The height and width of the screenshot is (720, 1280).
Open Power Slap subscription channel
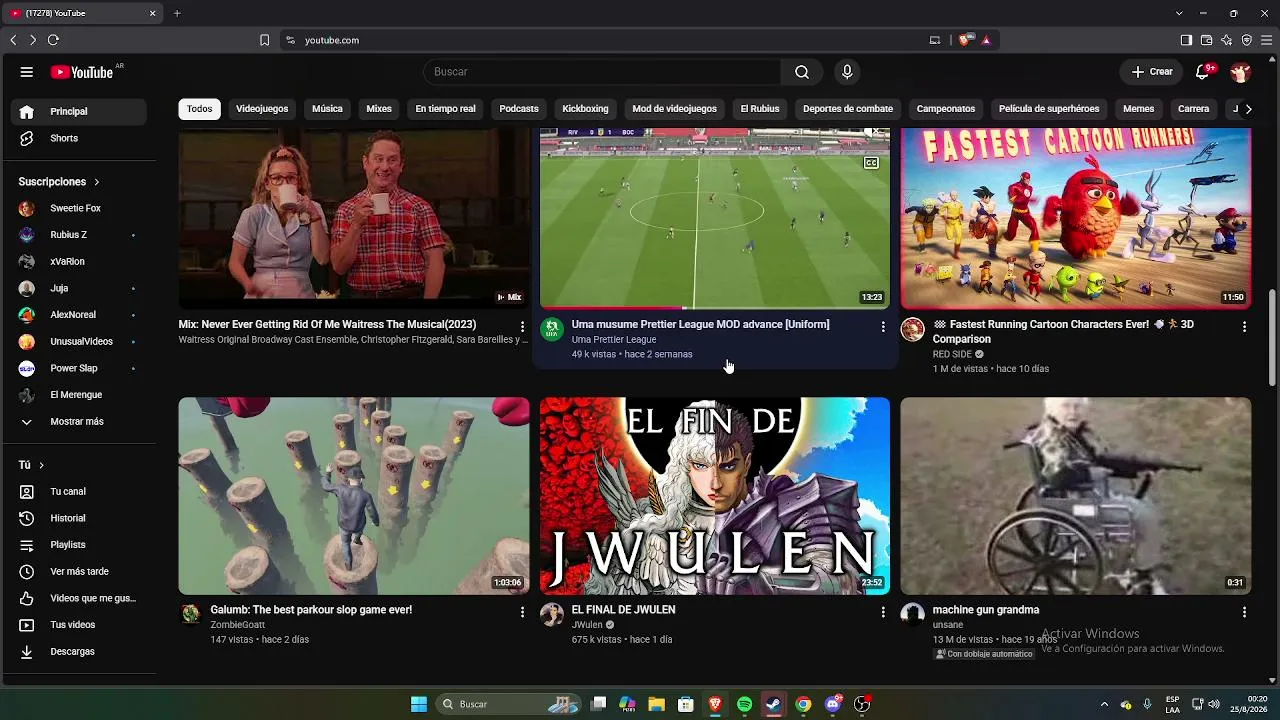coord(78,368)
